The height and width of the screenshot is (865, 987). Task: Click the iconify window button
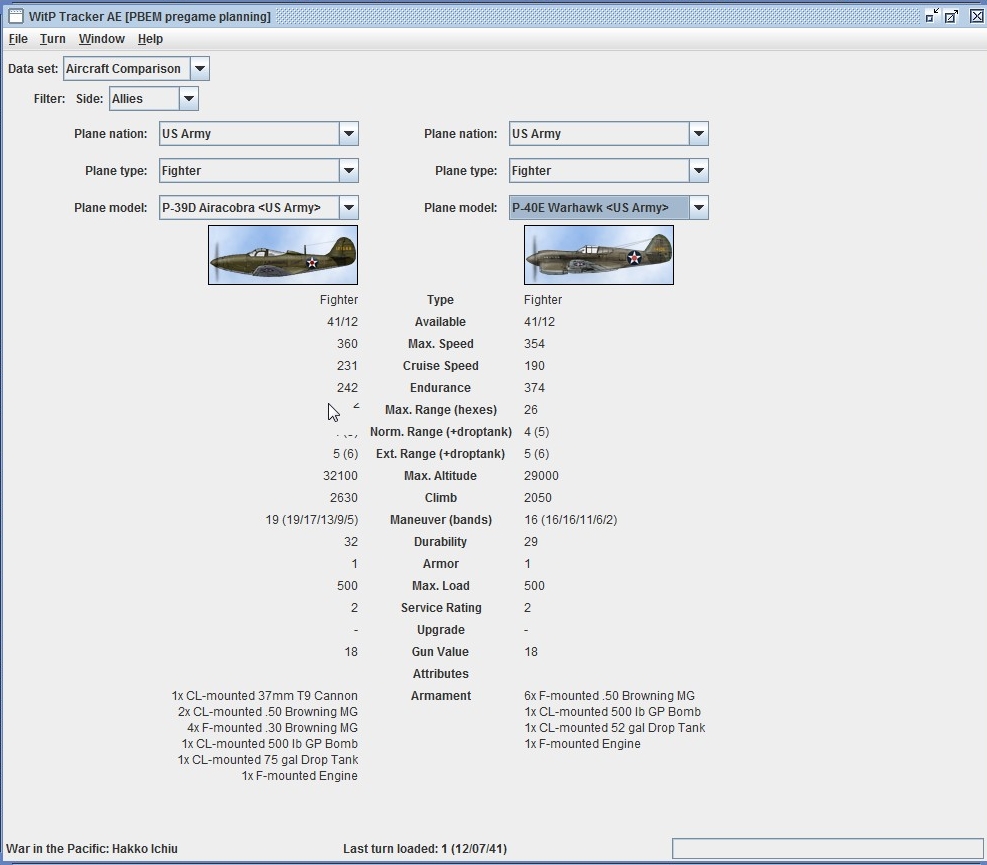click(x=932, y=16)
